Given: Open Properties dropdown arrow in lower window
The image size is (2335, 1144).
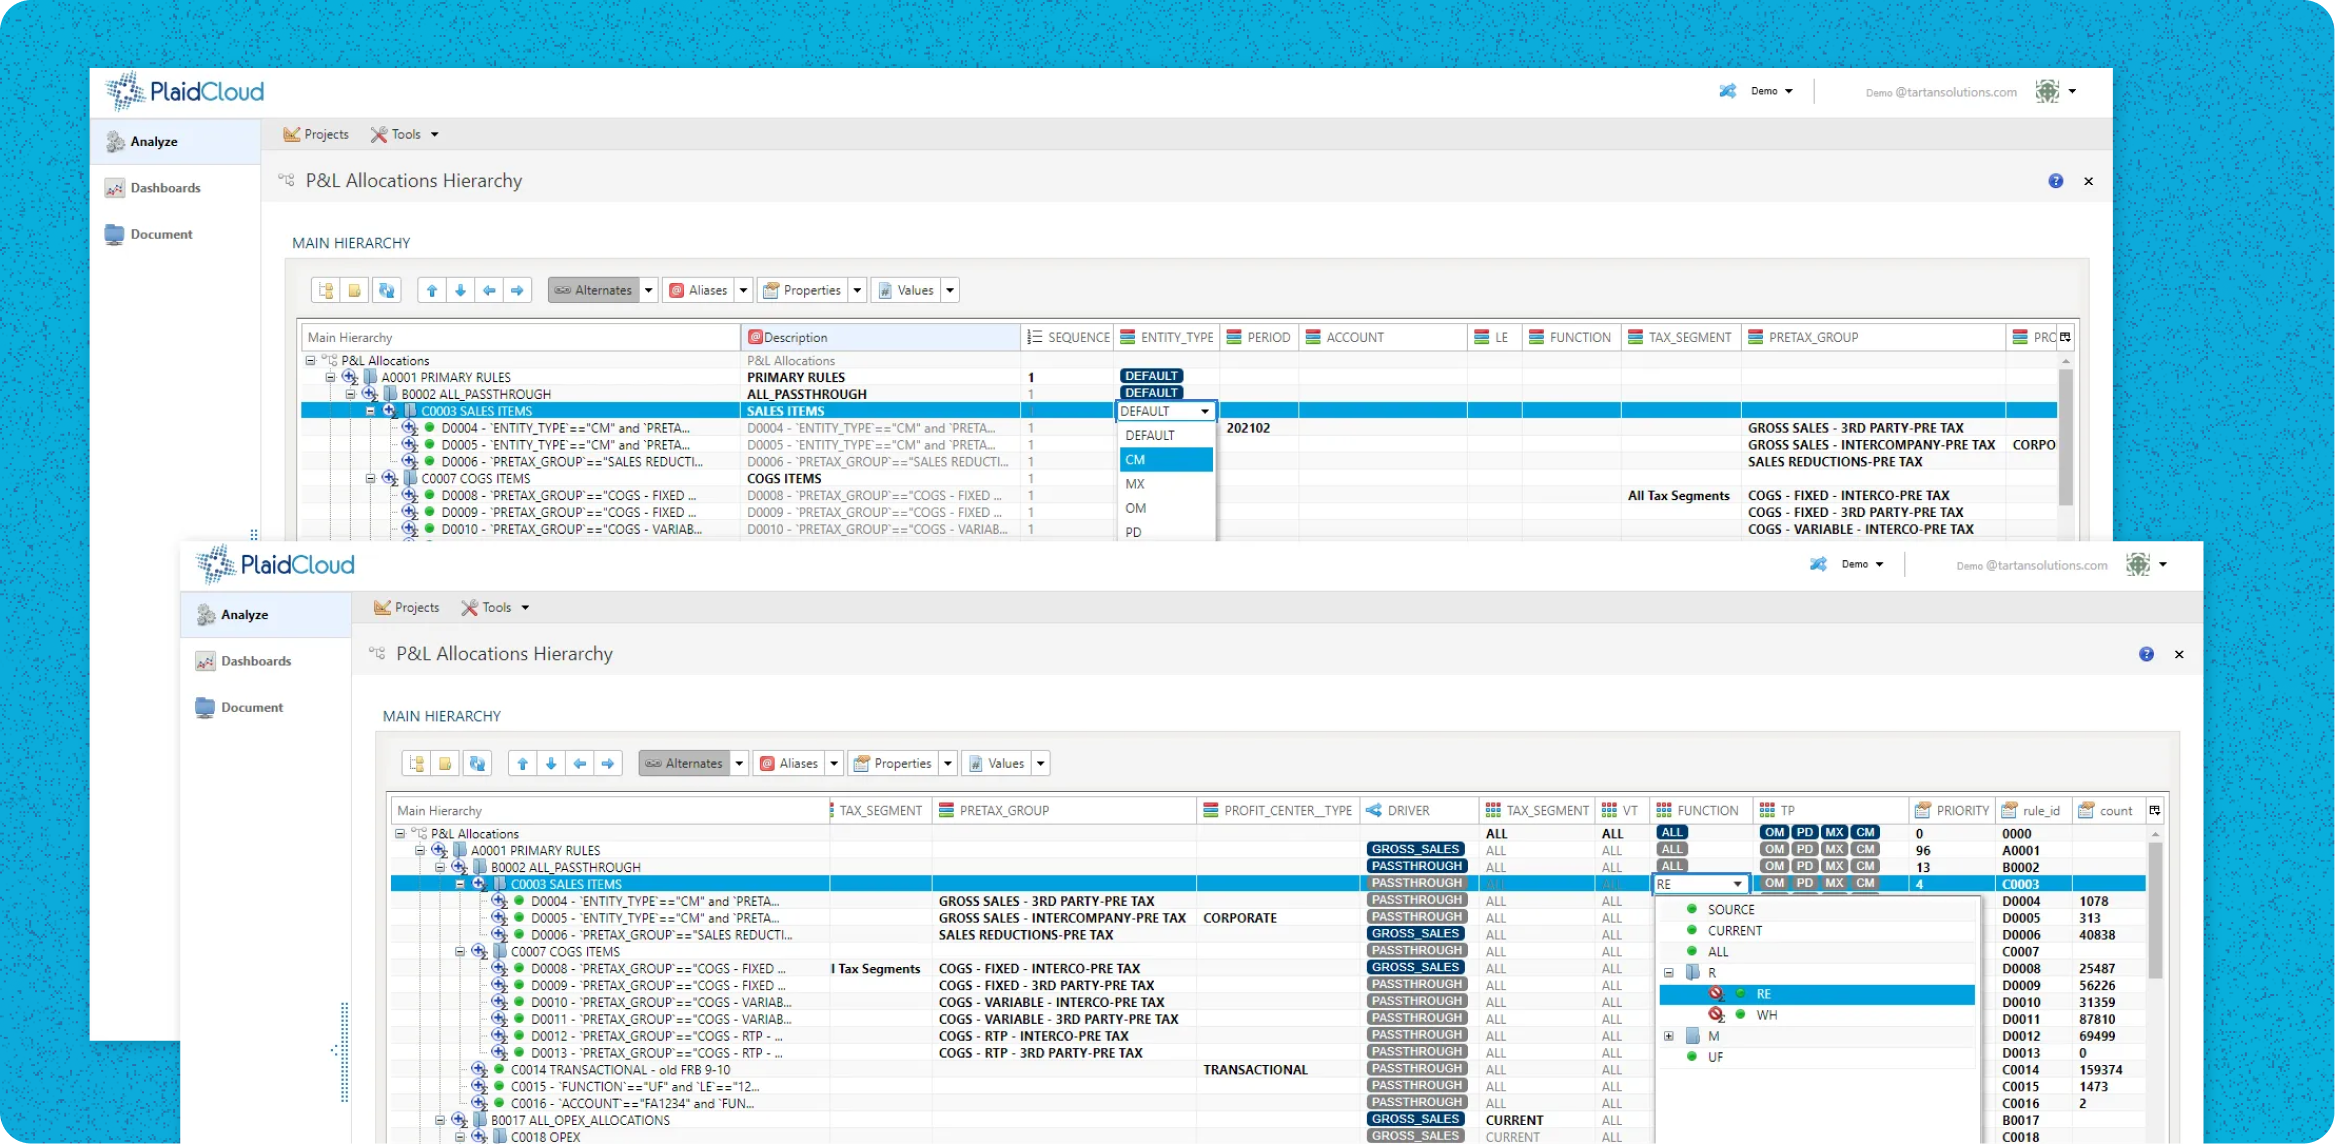Looking at the screenshot, I should tap(948, 763).
